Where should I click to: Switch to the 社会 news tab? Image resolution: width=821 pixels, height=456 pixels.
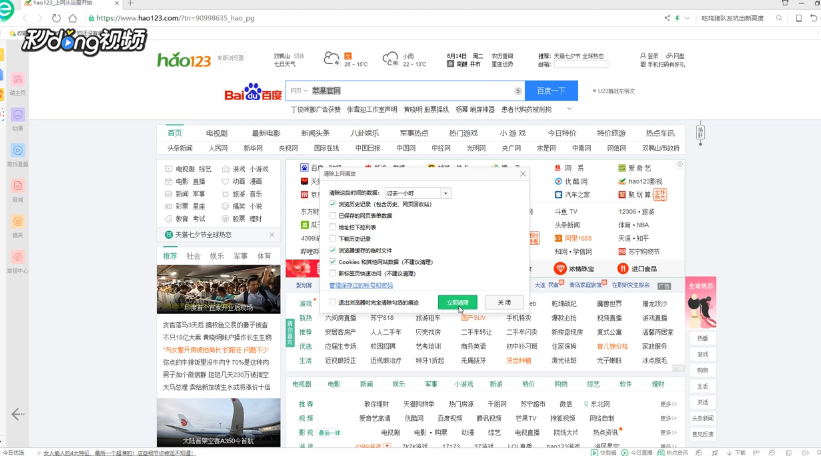193,256
